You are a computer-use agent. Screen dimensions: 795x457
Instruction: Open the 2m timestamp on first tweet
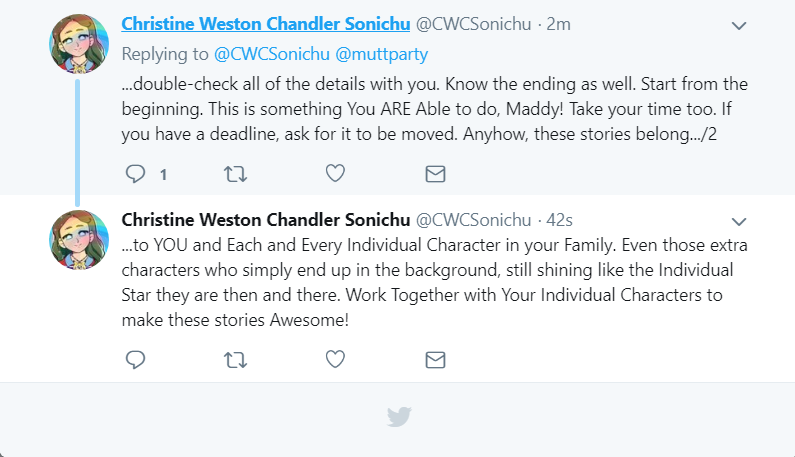pyautogui.click(x=558, y=24)
